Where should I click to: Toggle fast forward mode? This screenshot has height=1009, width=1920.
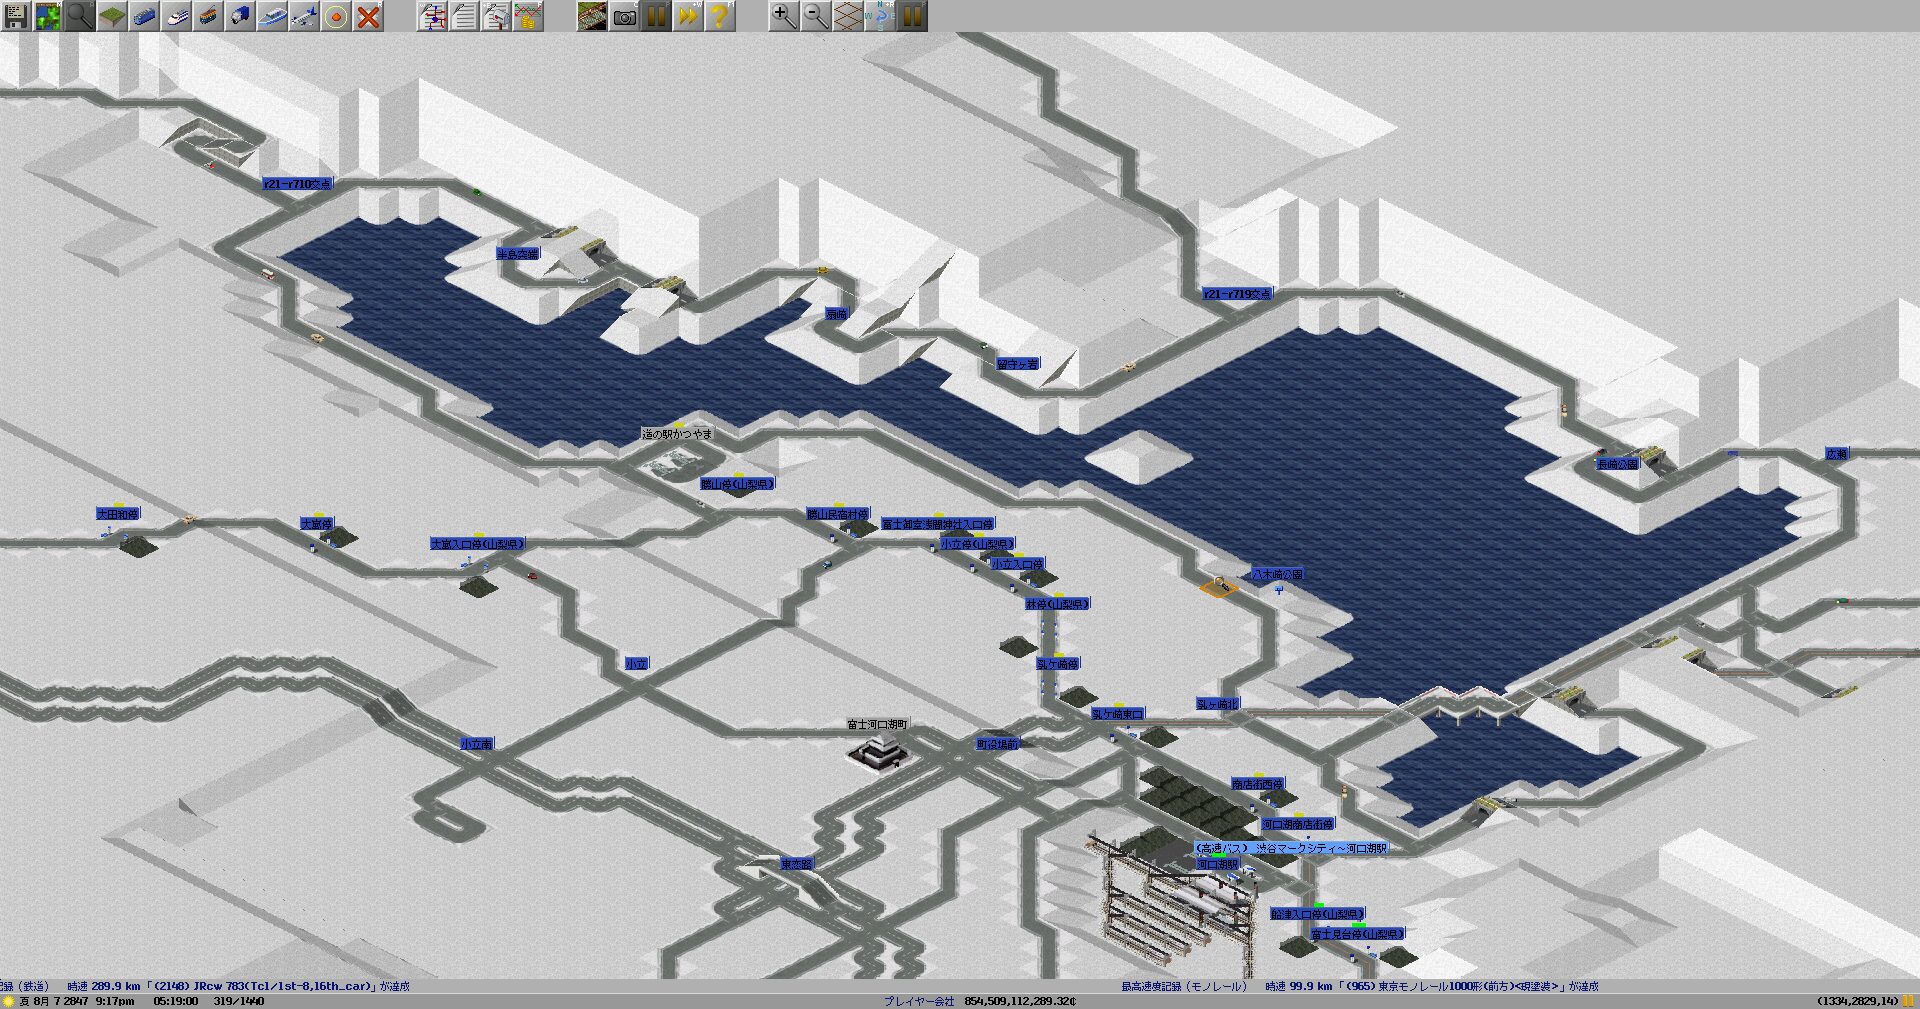688,16
